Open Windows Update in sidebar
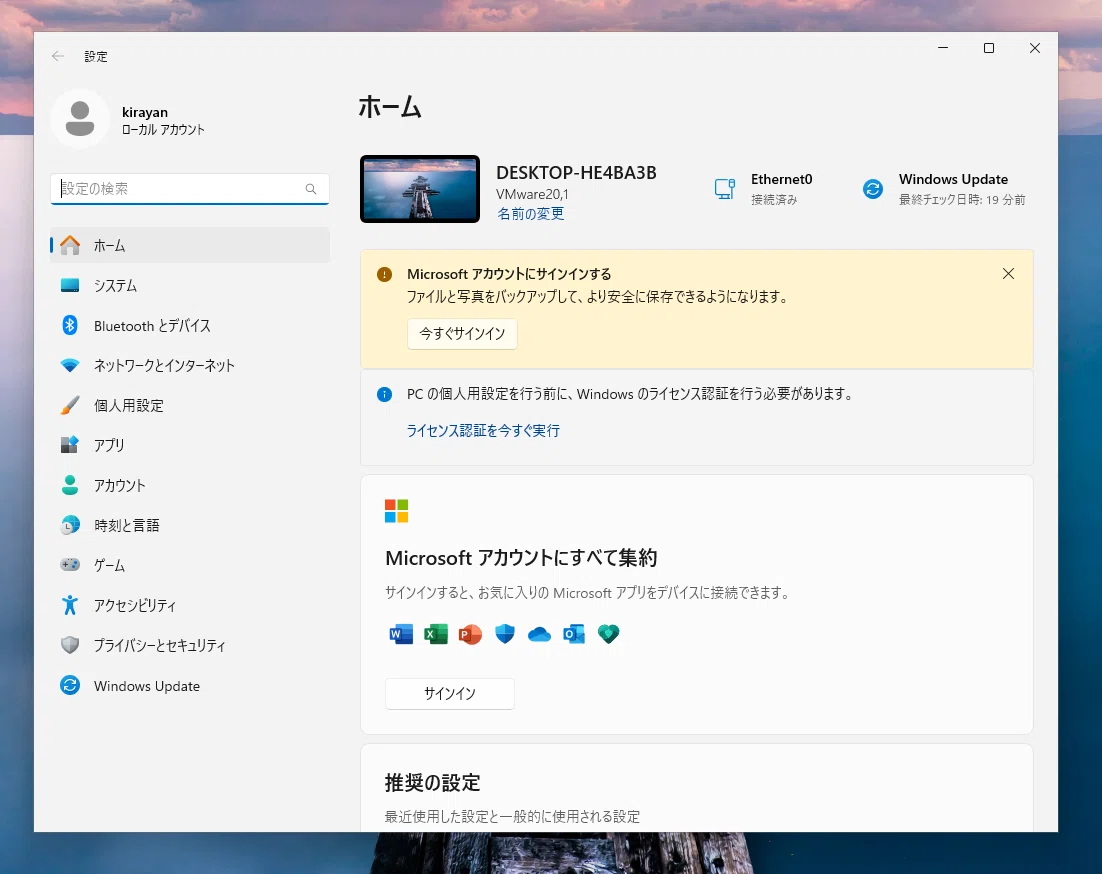 point(190,685)
